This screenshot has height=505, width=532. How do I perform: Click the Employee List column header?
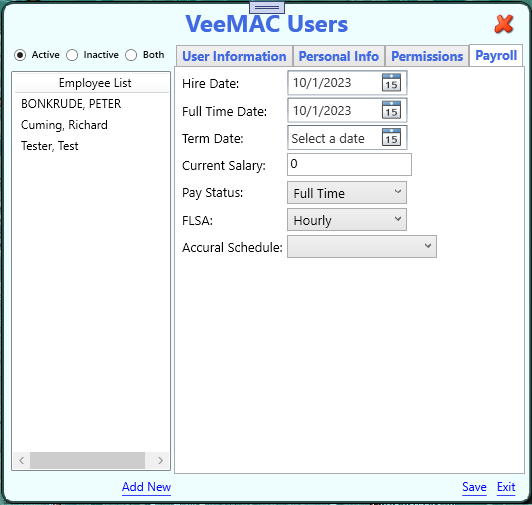(x=91, y=83)
